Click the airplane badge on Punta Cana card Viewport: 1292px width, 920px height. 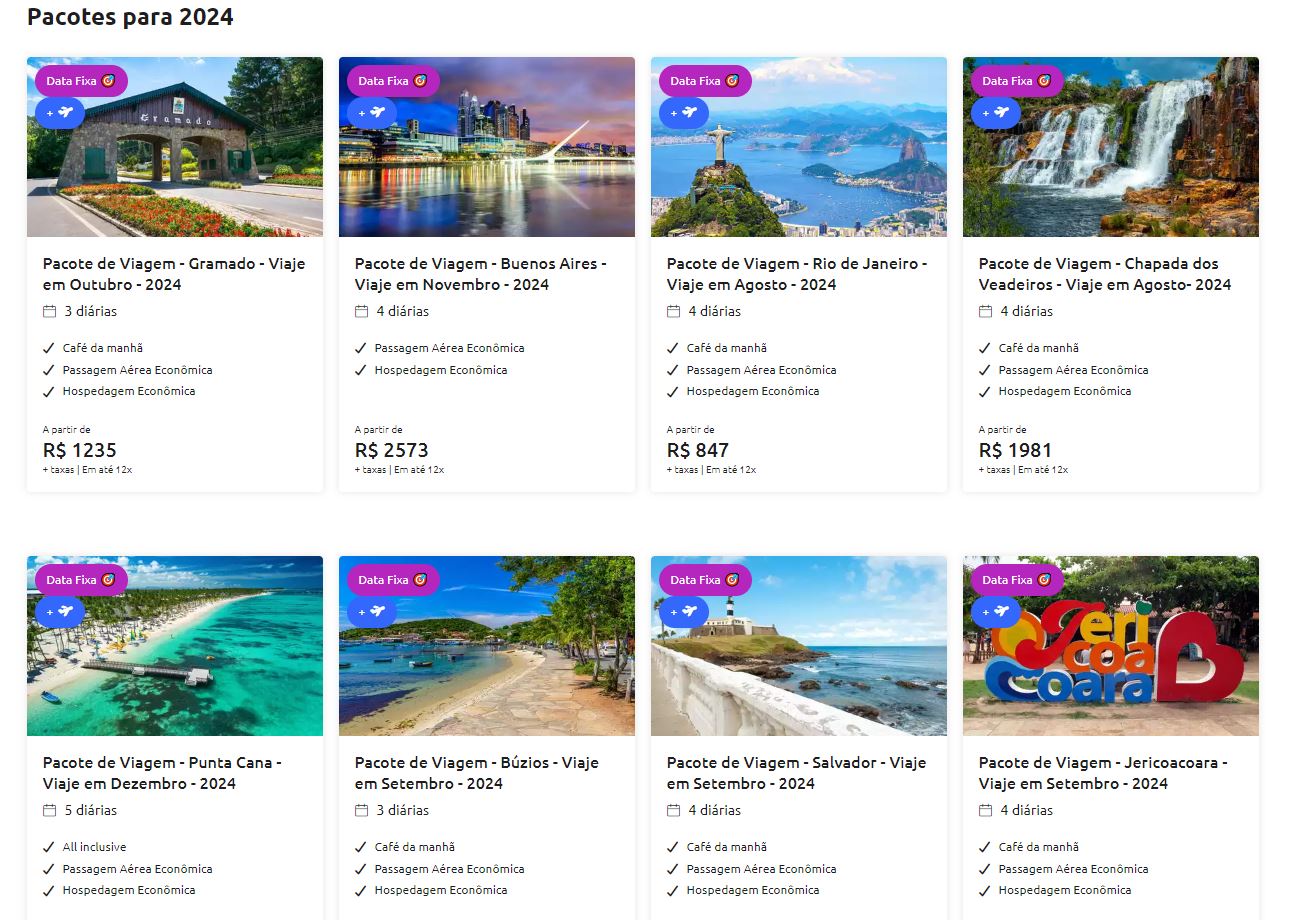(x=60, y=612)
